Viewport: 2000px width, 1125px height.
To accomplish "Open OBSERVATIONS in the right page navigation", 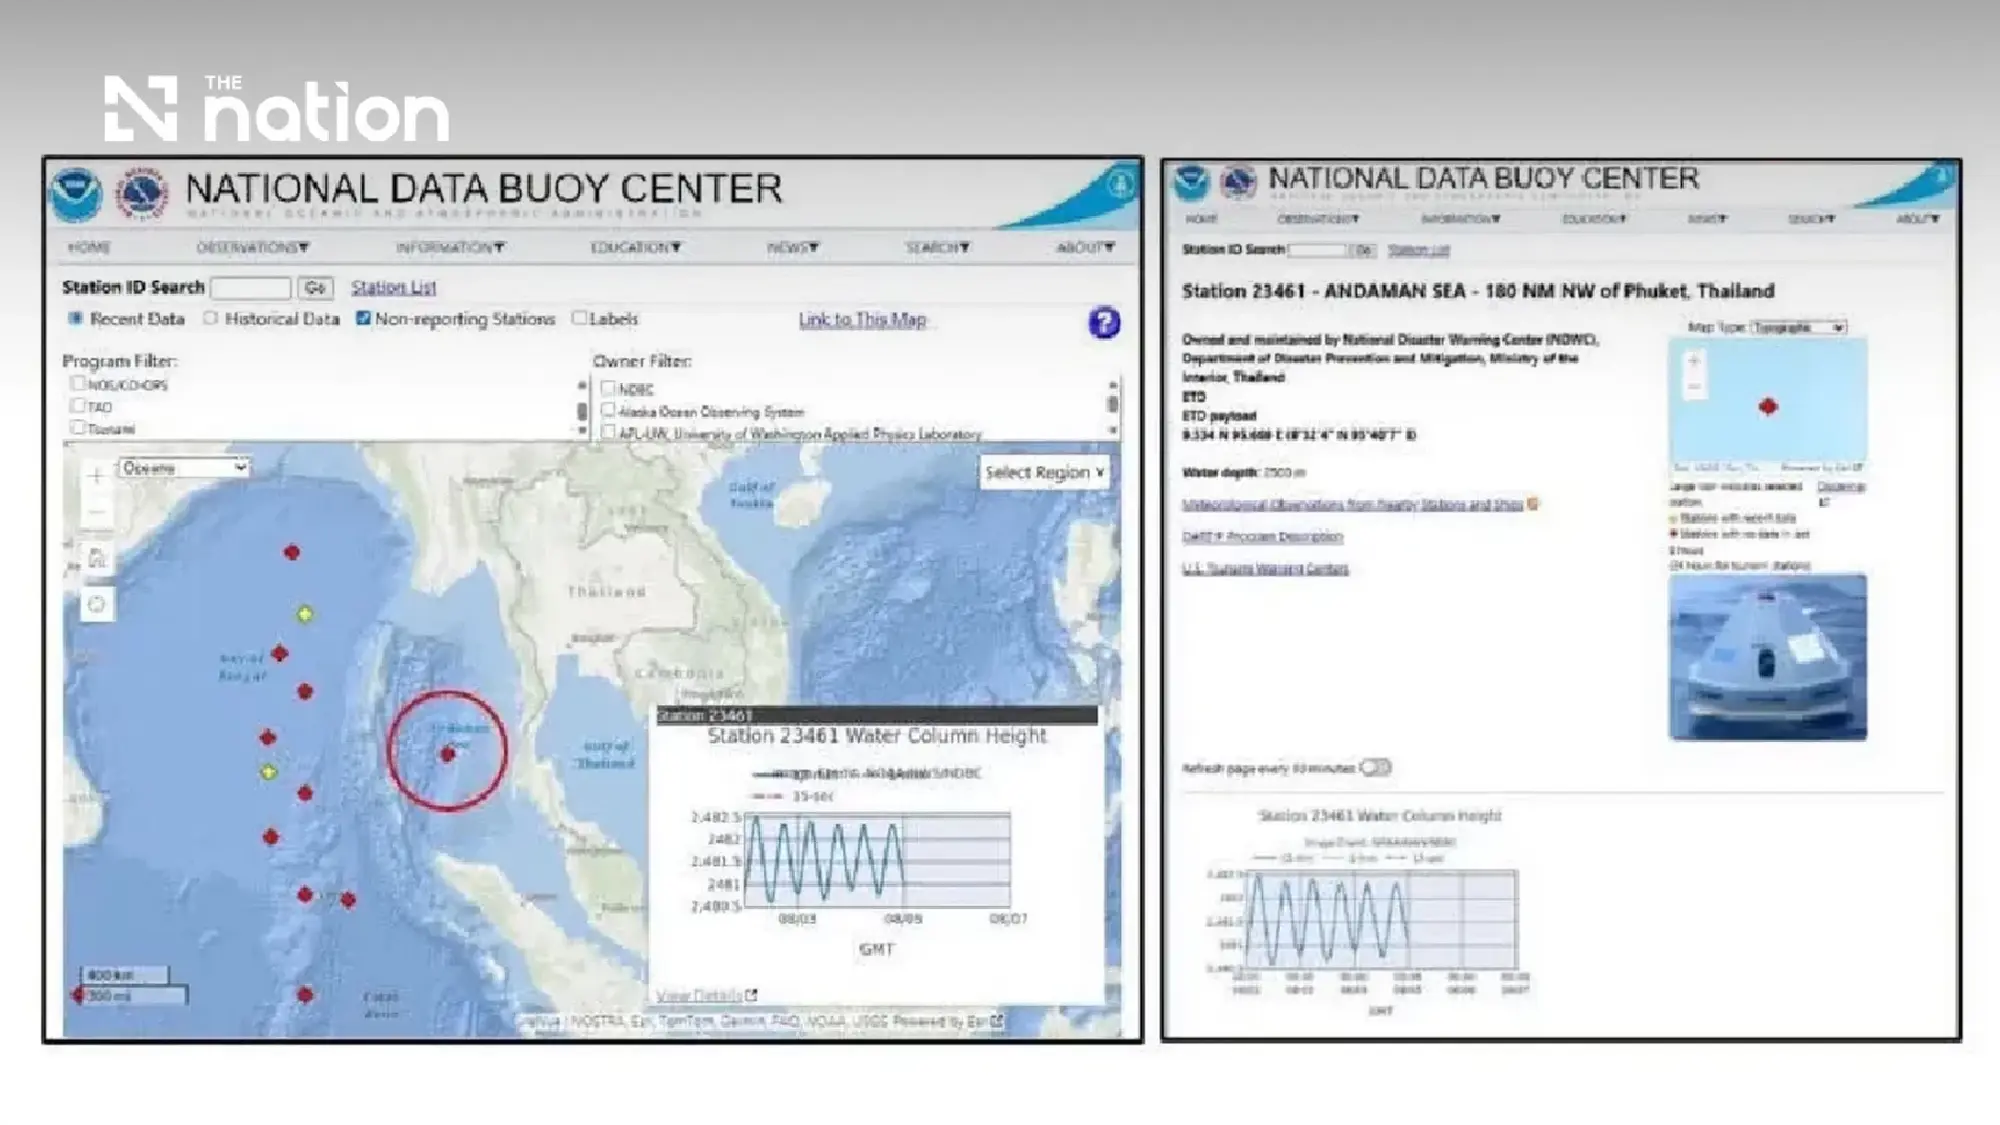I will pyautogui.click(x=1318, y=219).
